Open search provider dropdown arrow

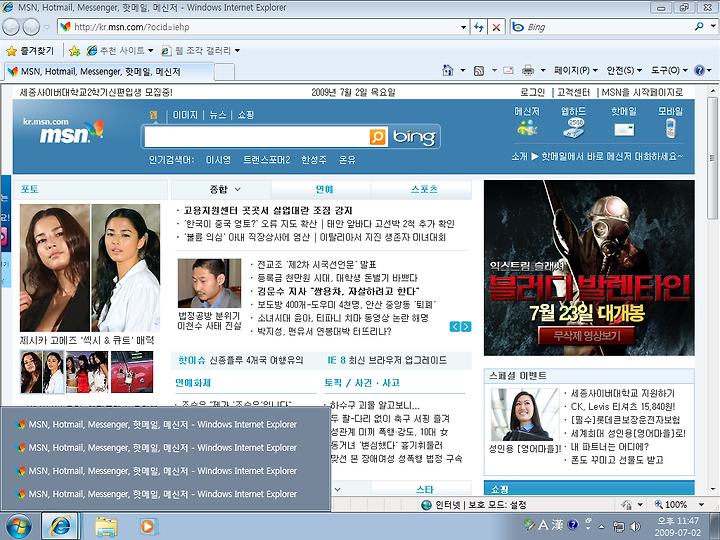click(x=713, y=27)
